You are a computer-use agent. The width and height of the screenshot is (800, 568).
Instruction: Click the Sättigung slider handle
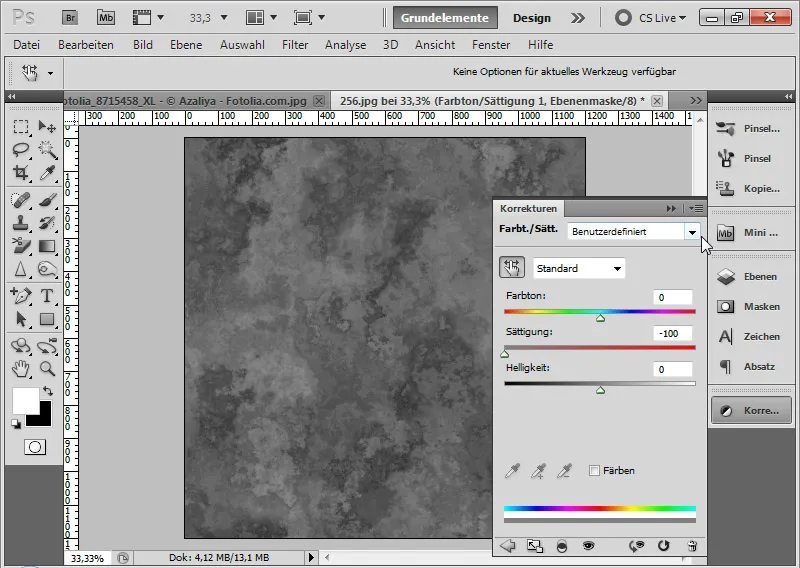505,354
